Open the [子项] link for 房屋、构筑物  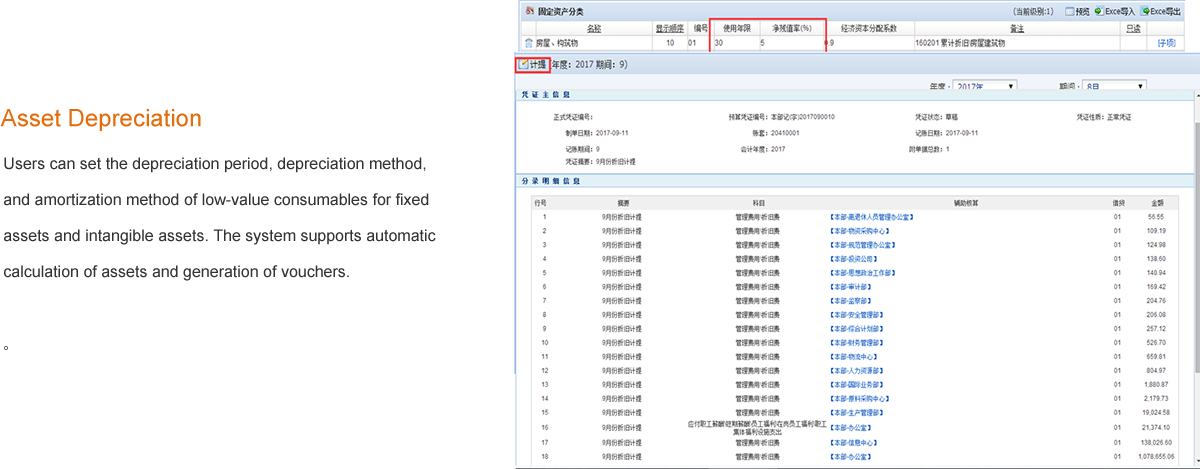click(x=1166, y=43)
